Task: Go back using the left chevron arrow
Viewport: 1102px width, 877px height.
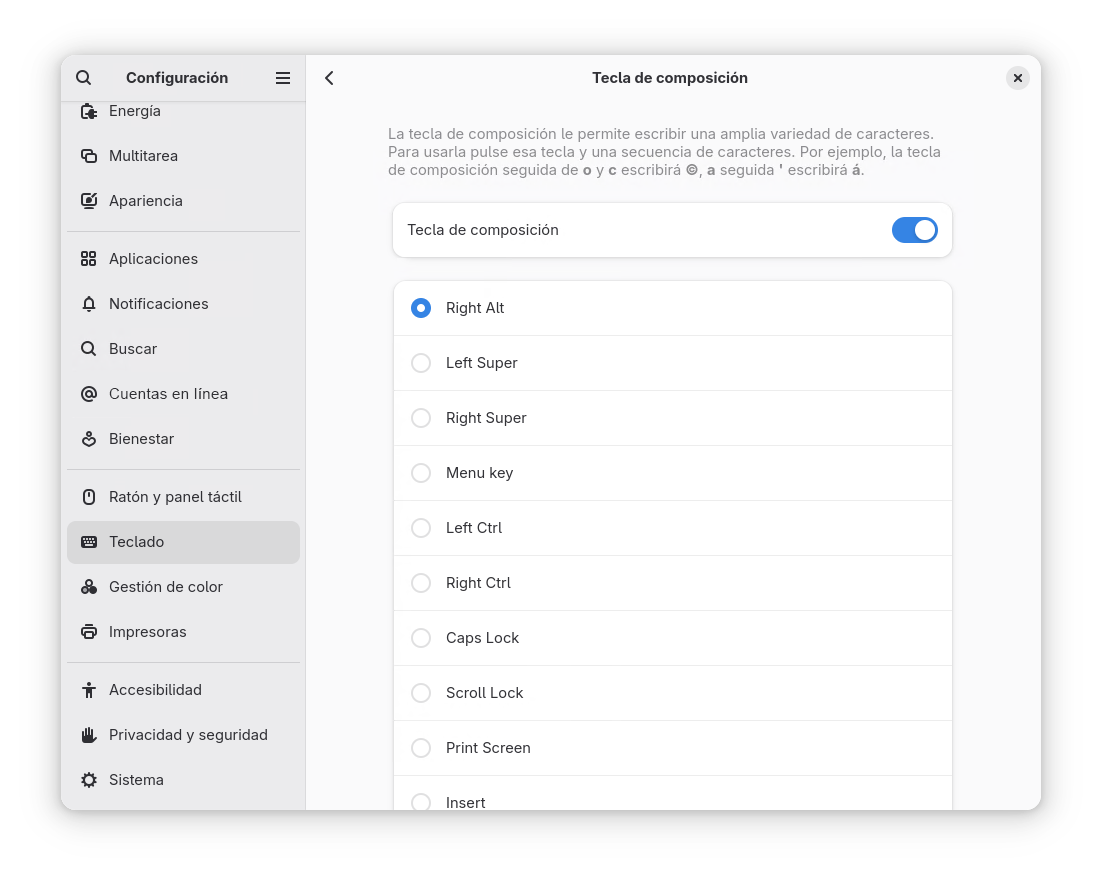Action: (329, 77)
